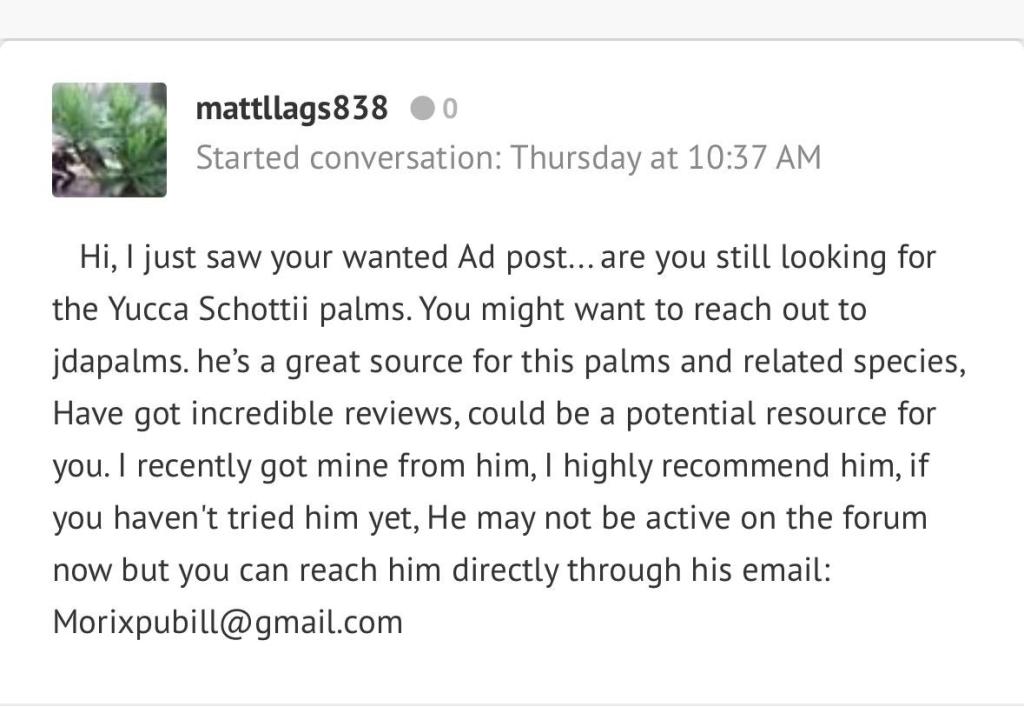Click the phrase still looking for

click(x=825, y=257)
